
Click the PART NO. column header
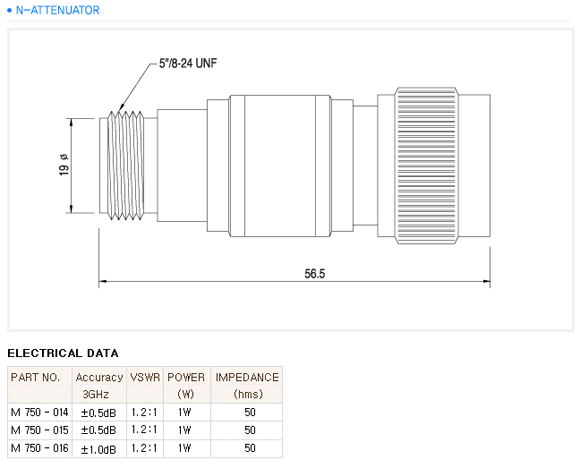tap(35, 377)
